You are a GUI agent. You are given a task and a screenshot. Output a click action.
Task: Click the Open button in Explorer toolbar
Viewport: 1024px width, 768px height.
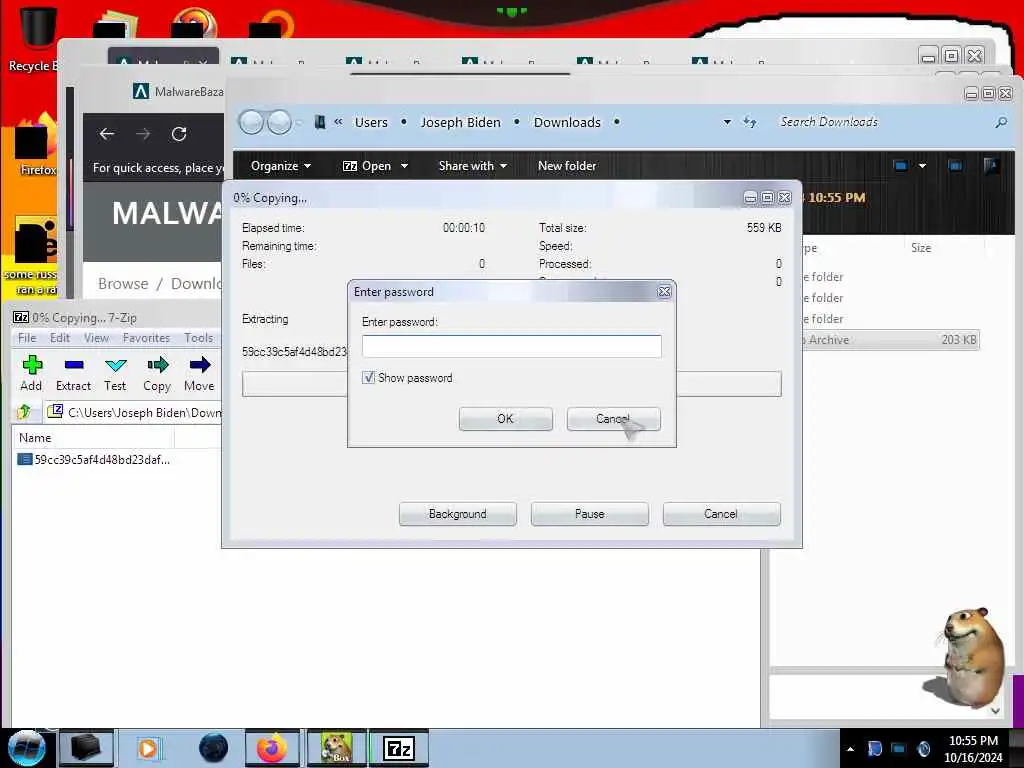[x=367, y=166]
